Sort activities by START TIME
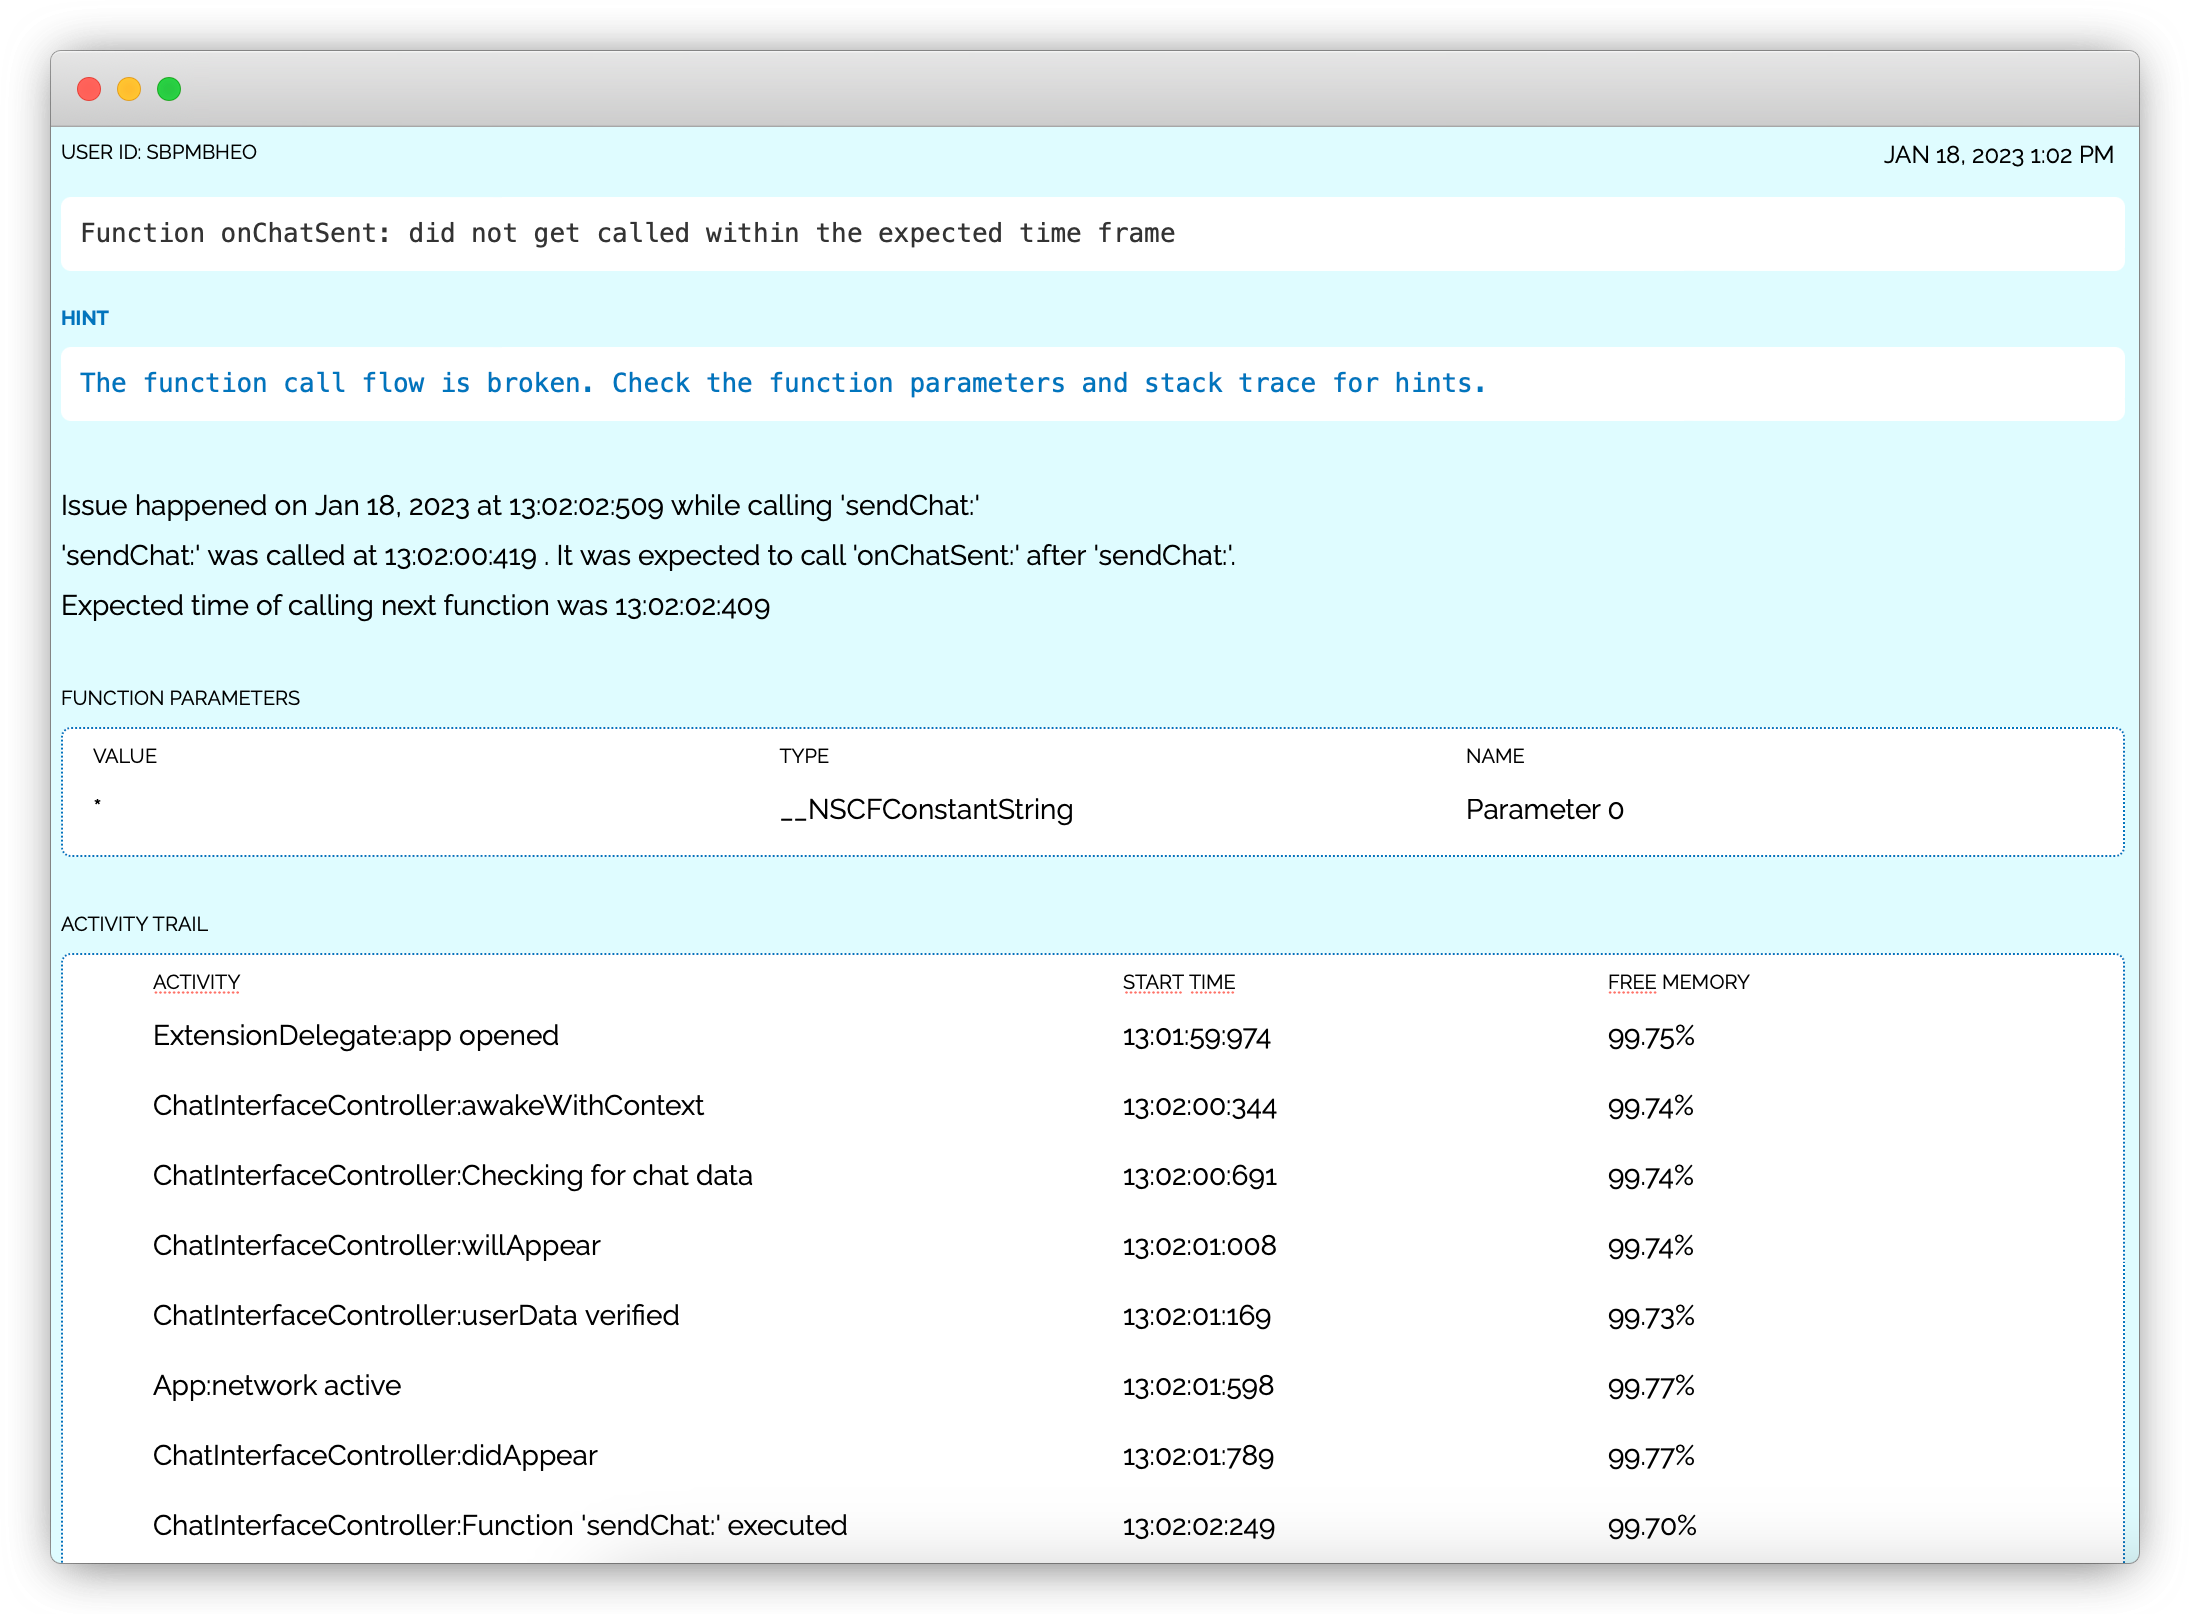 point(1178,982)
